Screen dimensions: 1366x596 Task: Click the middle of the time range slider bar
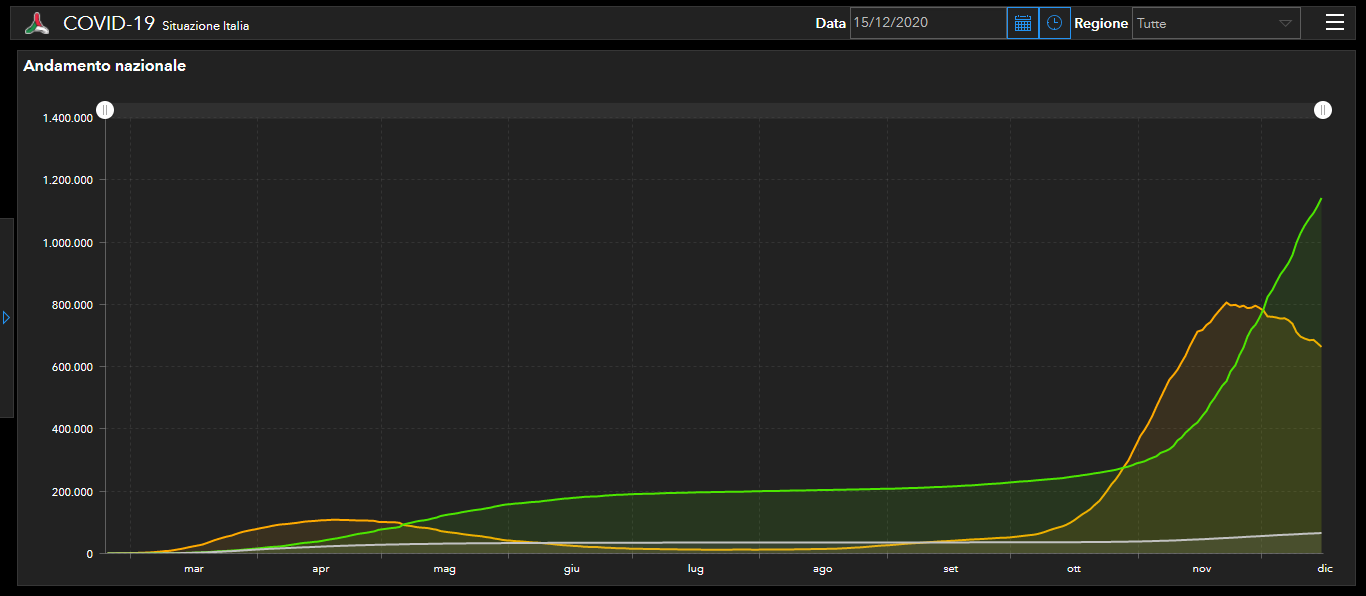tap(714, 110)
